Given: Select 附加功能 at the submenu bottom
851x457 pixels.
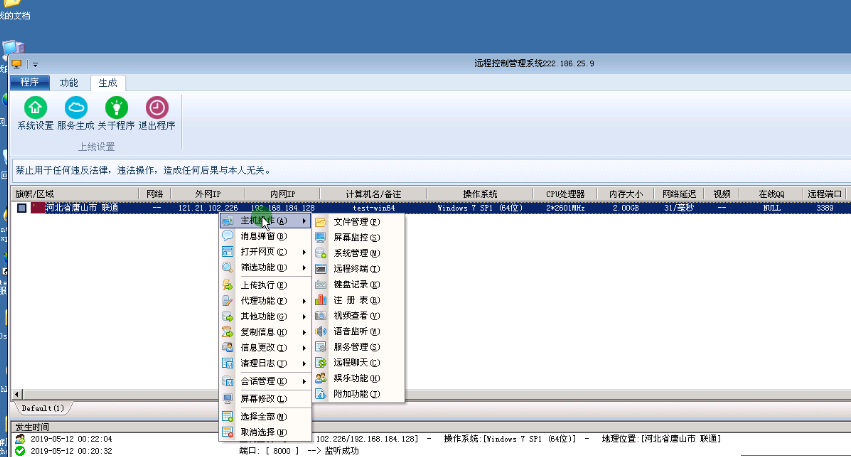Looking at the screenshot, I should 357,394.
